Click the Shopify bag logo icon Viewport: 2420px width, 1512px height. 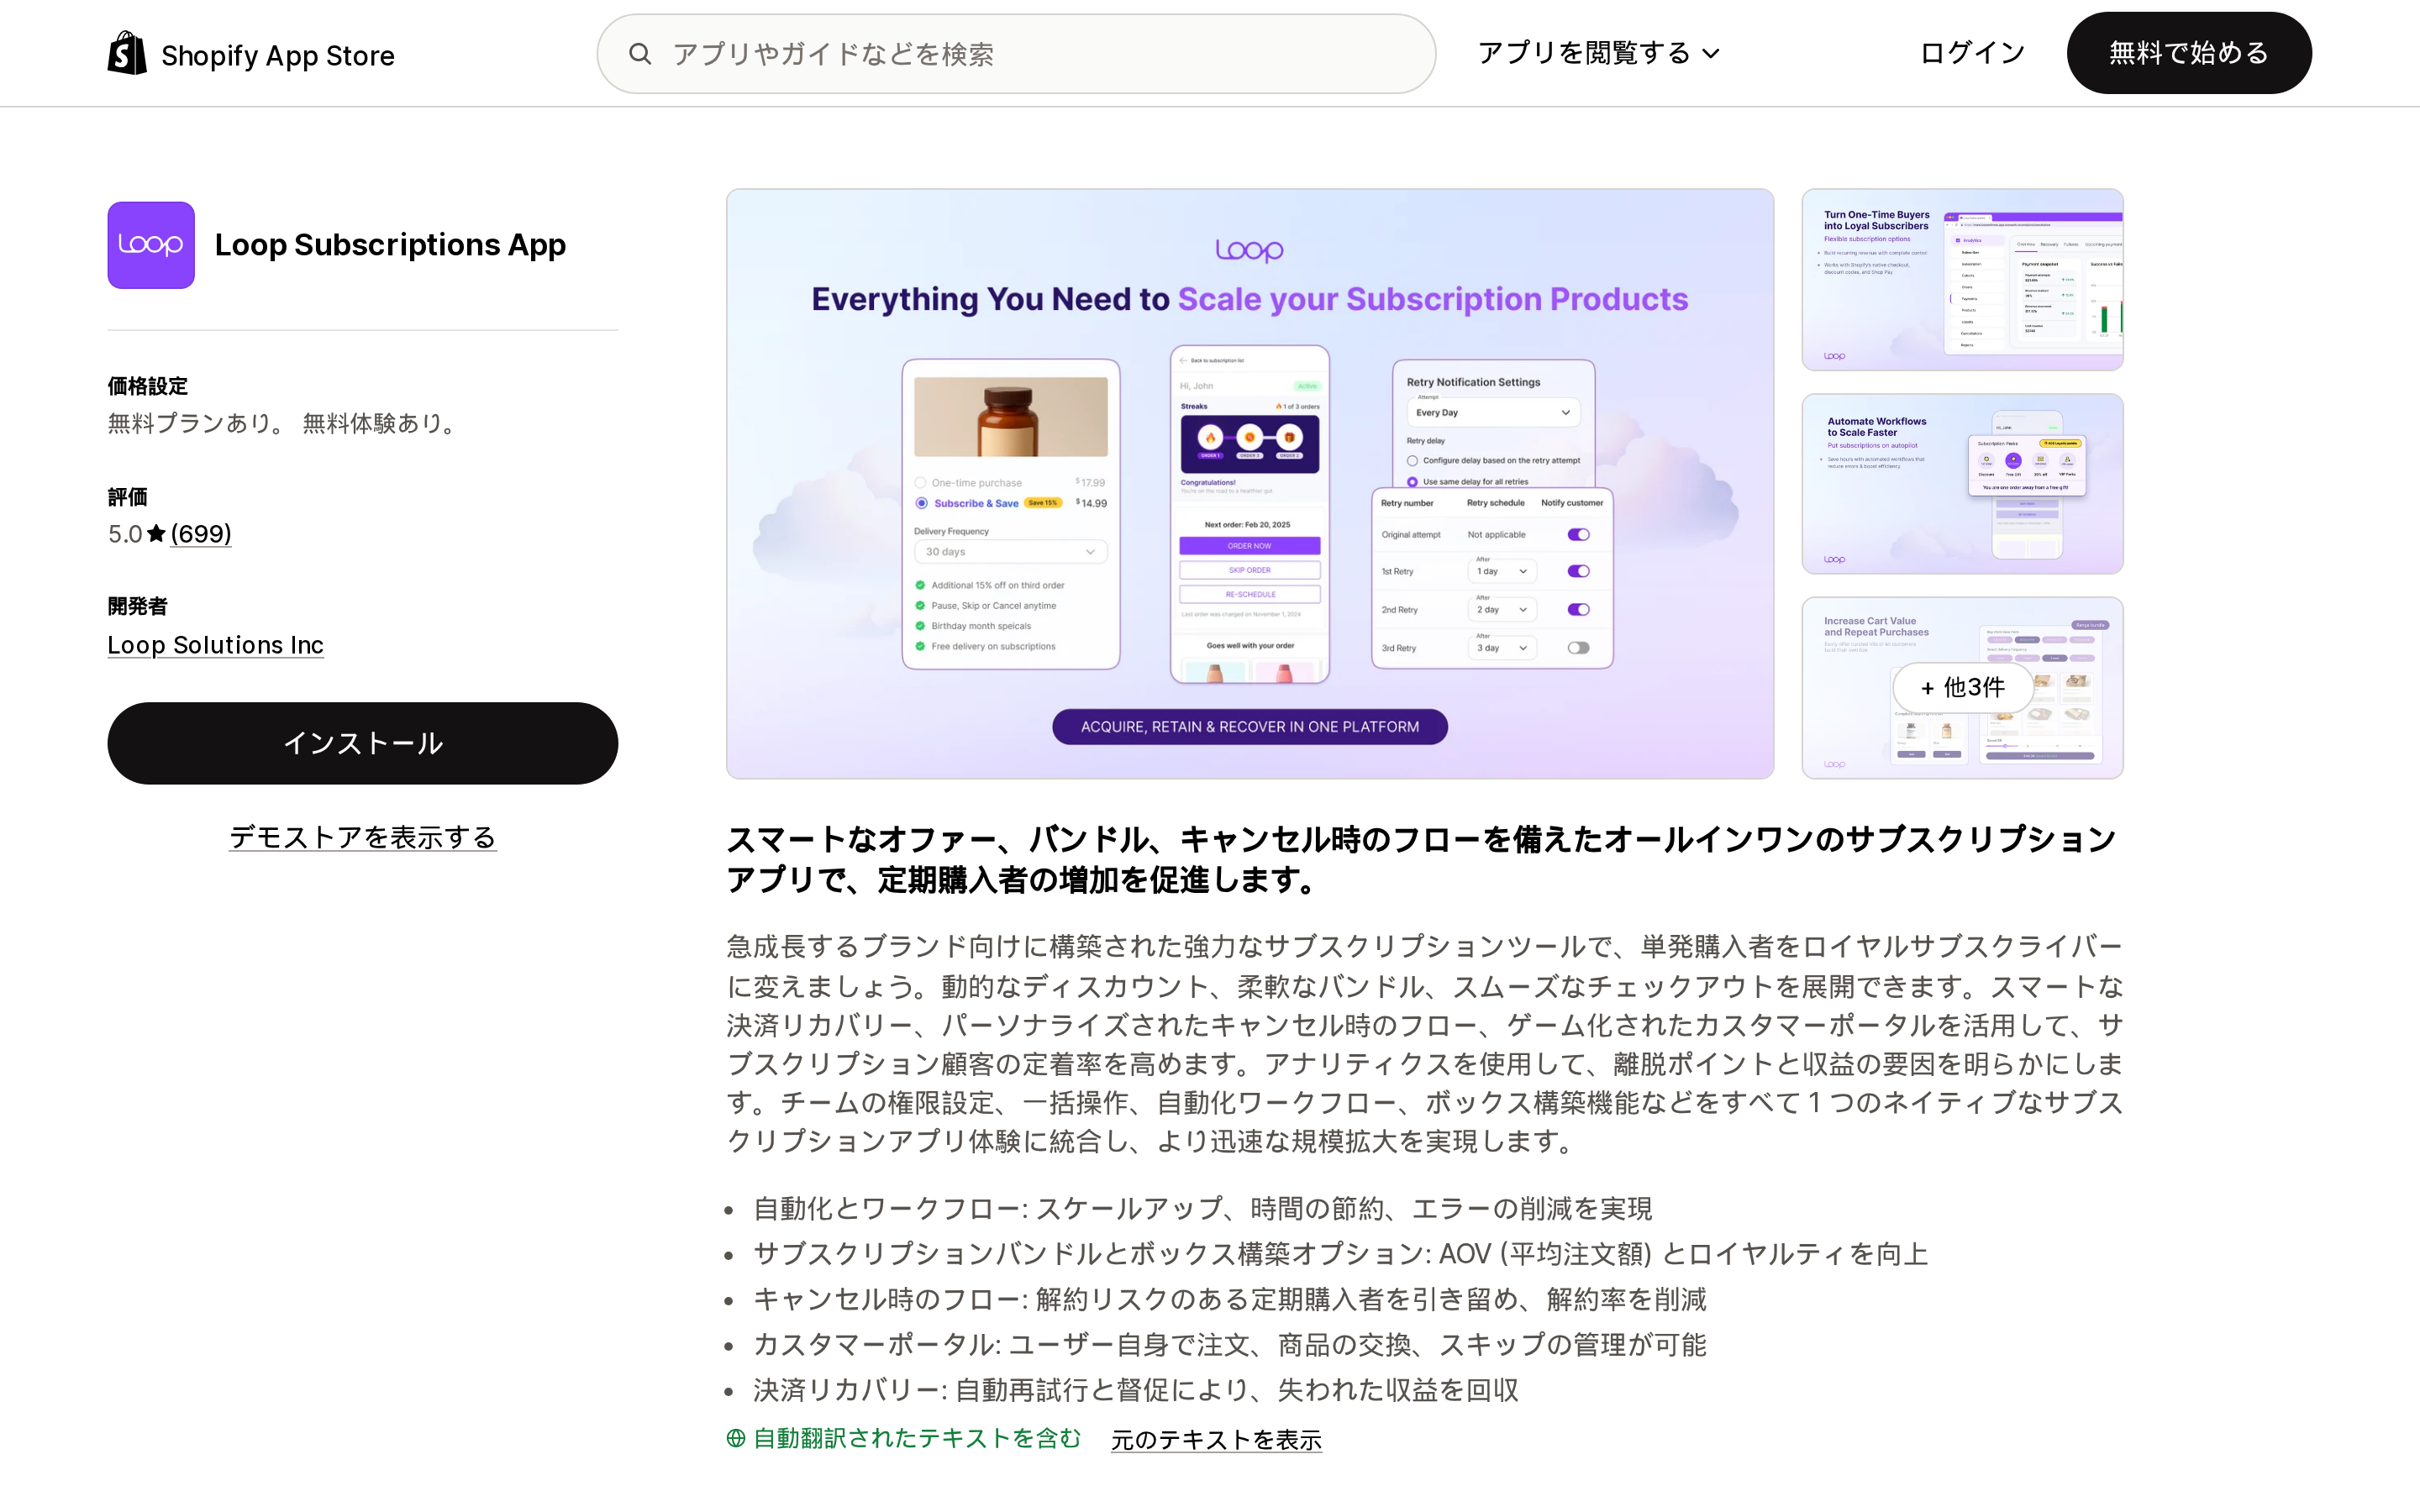click(127, 53)
